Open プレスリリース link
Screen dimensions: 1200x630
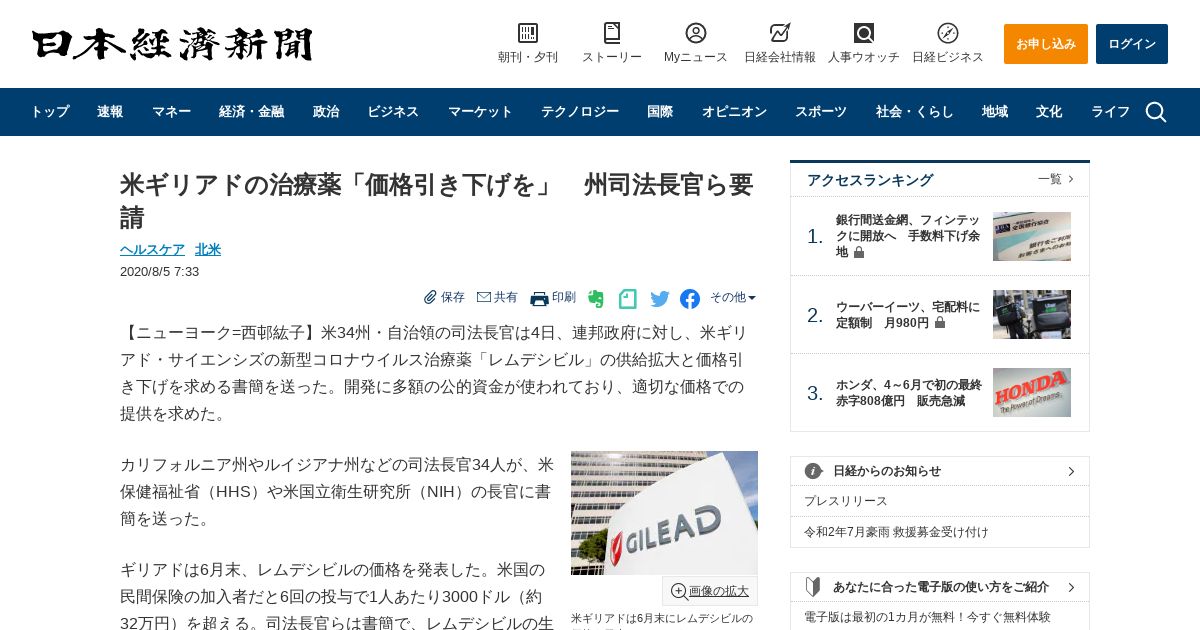coord(846,501)
